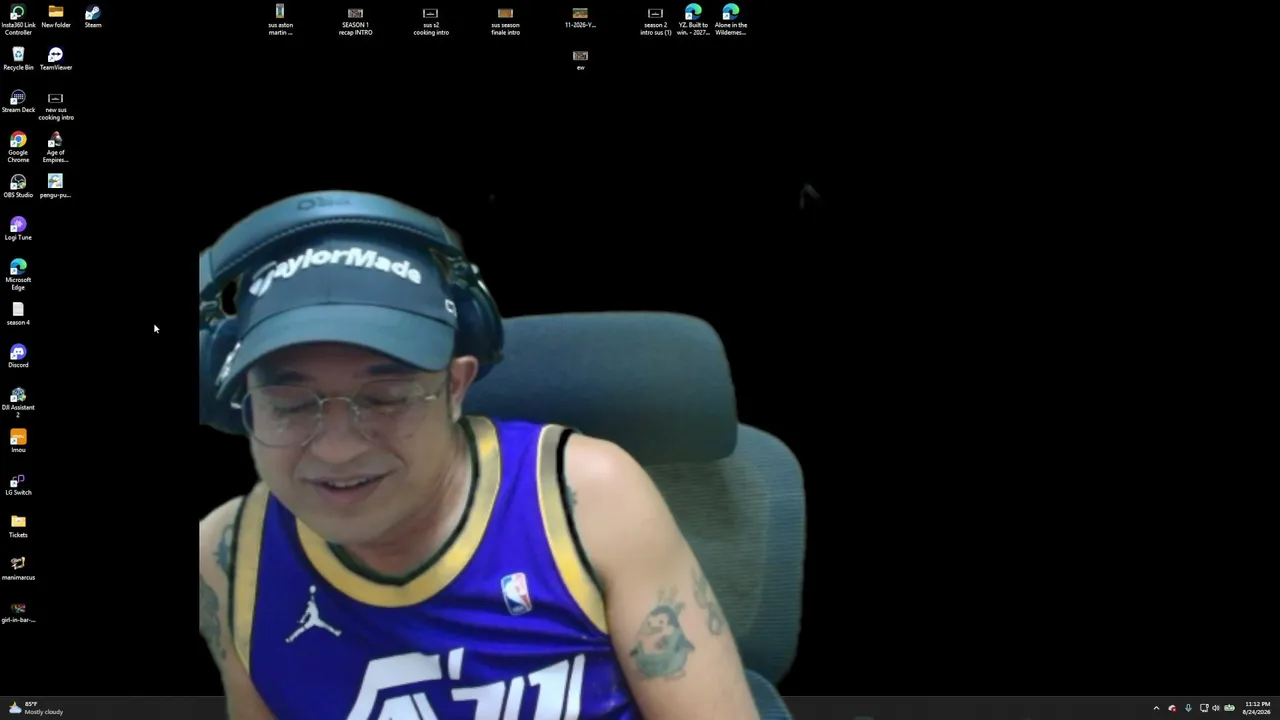Select the Stream Deck desktop shortcut
The width and height of the screenshot is (1280, 720).
pos(18,101)
